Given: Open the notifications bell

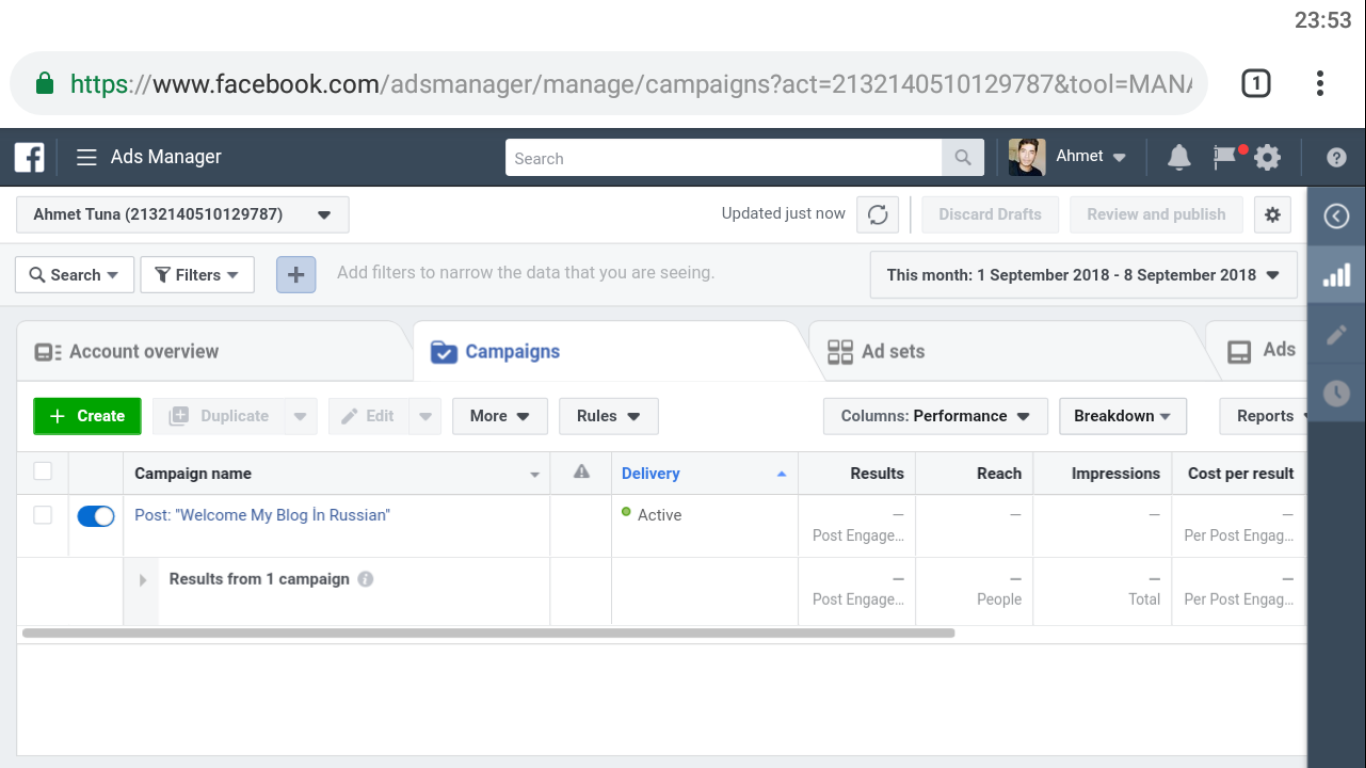Looking at the screenshot, I should pos(1179,157).
